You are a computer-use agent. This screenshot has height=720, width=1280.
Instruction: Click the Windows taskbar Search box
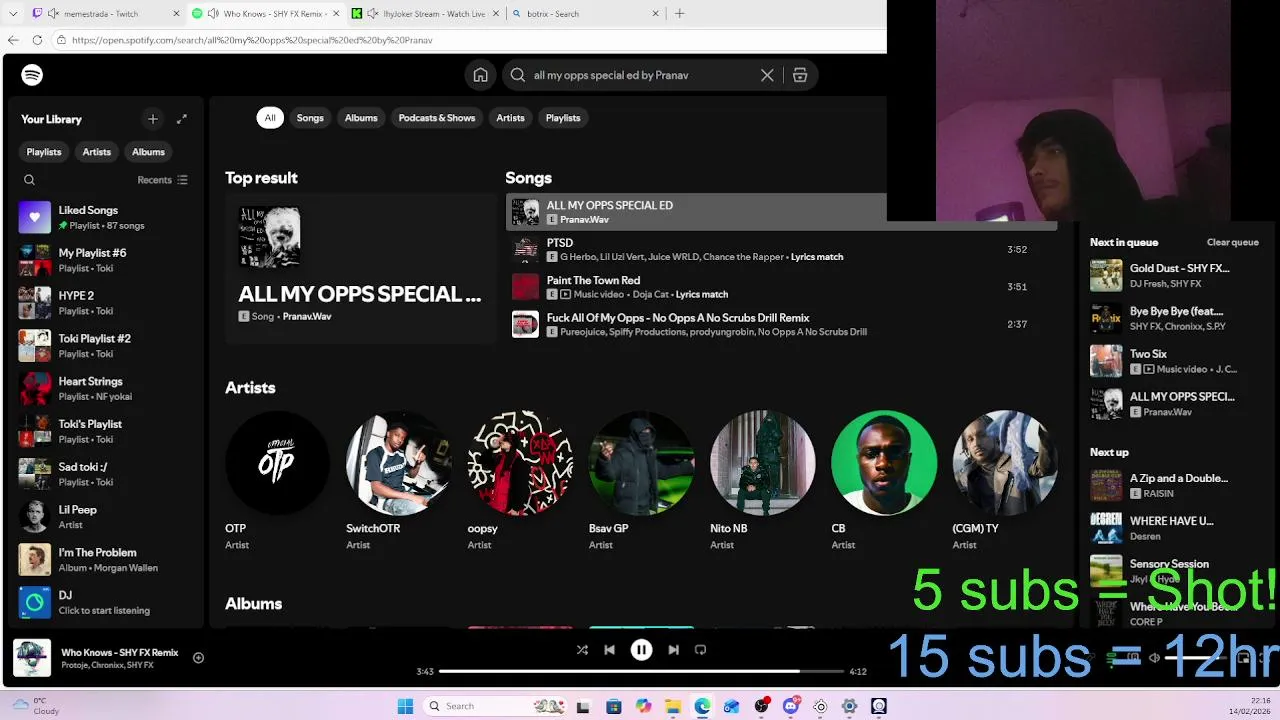pos(495,706)
